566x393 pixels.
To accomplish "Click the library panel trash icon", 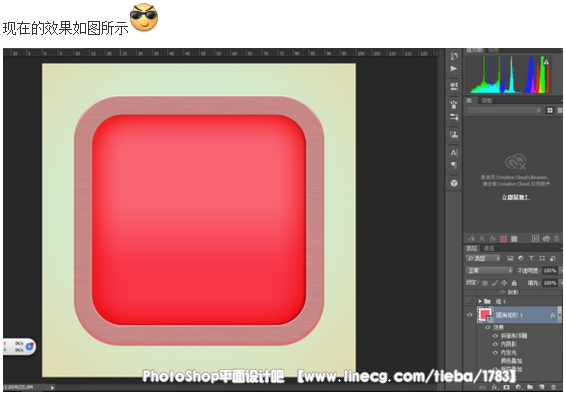I will (557, 239).
